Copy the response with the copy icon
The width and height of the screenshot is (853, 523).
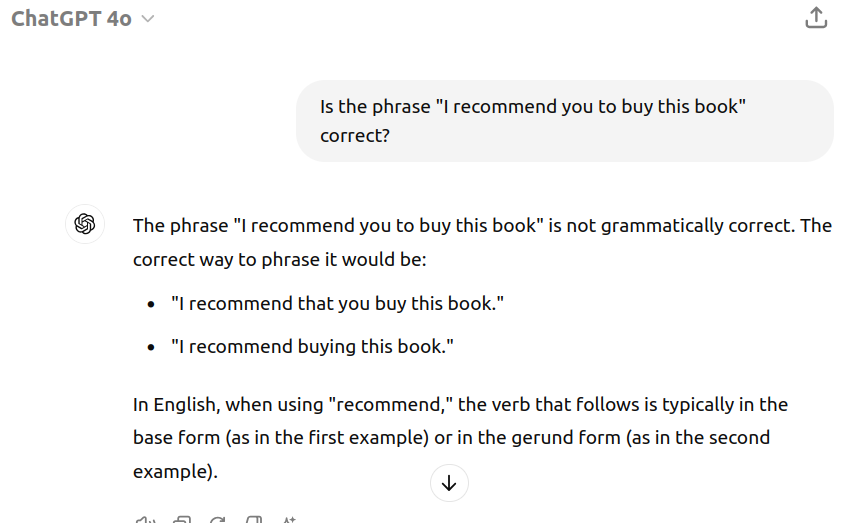pos(182,520)
